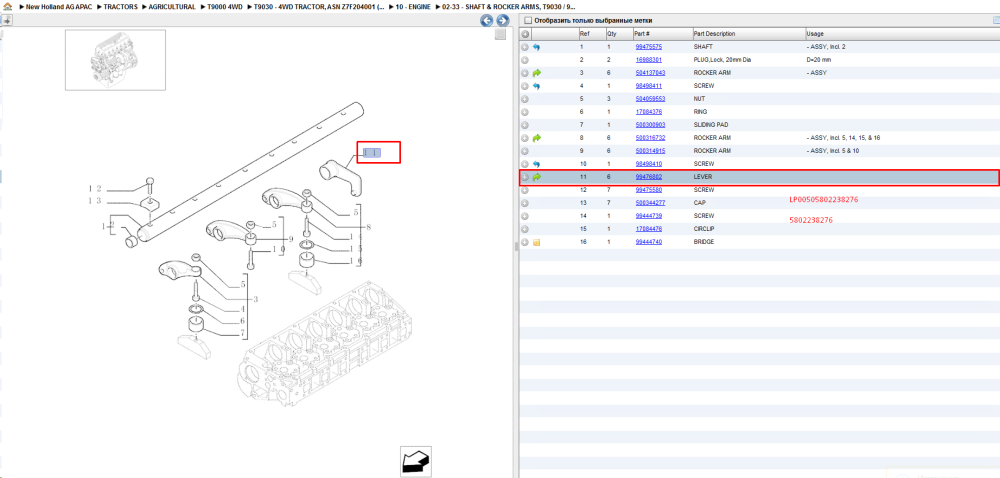The height and width of the screenshot is (478, 1000).
Task: Sort by Part Description column header
Action: click(x=749, y=34)
